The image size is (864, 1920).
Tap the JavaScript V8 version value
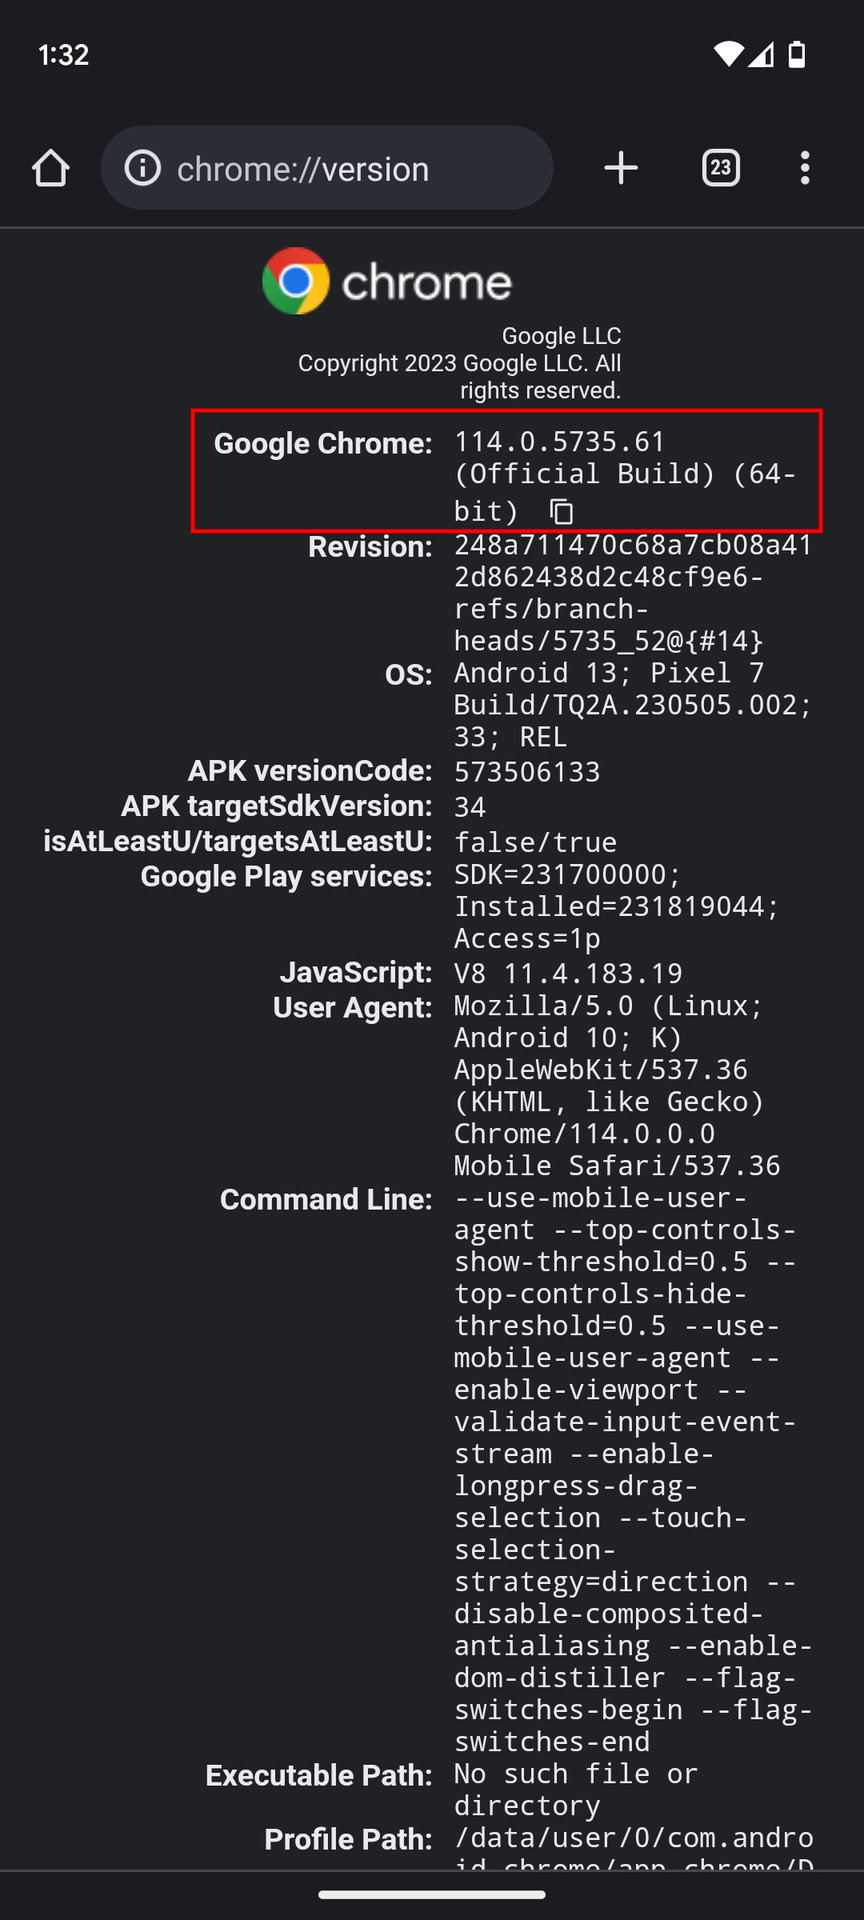click(568, 973)
